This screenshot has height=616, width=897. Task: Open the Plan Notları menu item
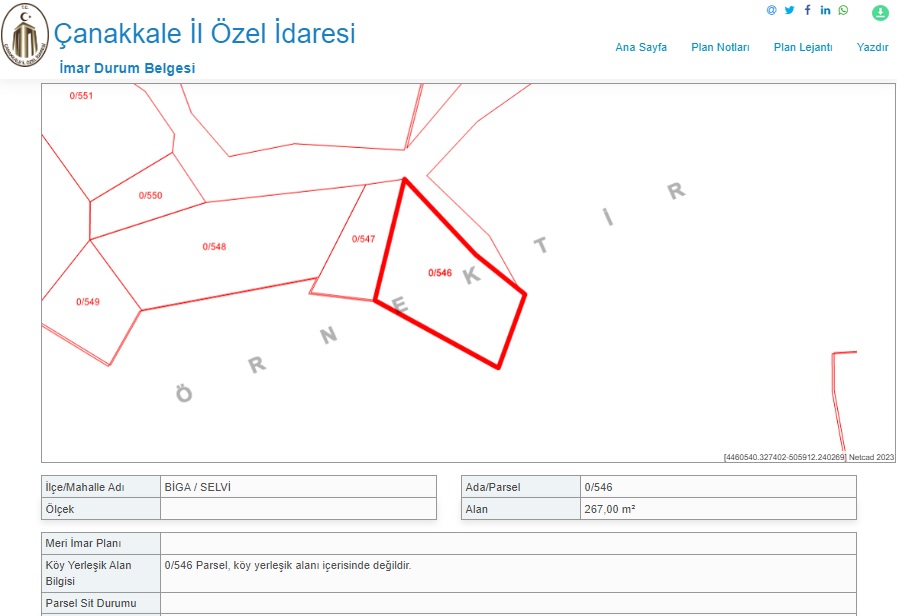720,47
